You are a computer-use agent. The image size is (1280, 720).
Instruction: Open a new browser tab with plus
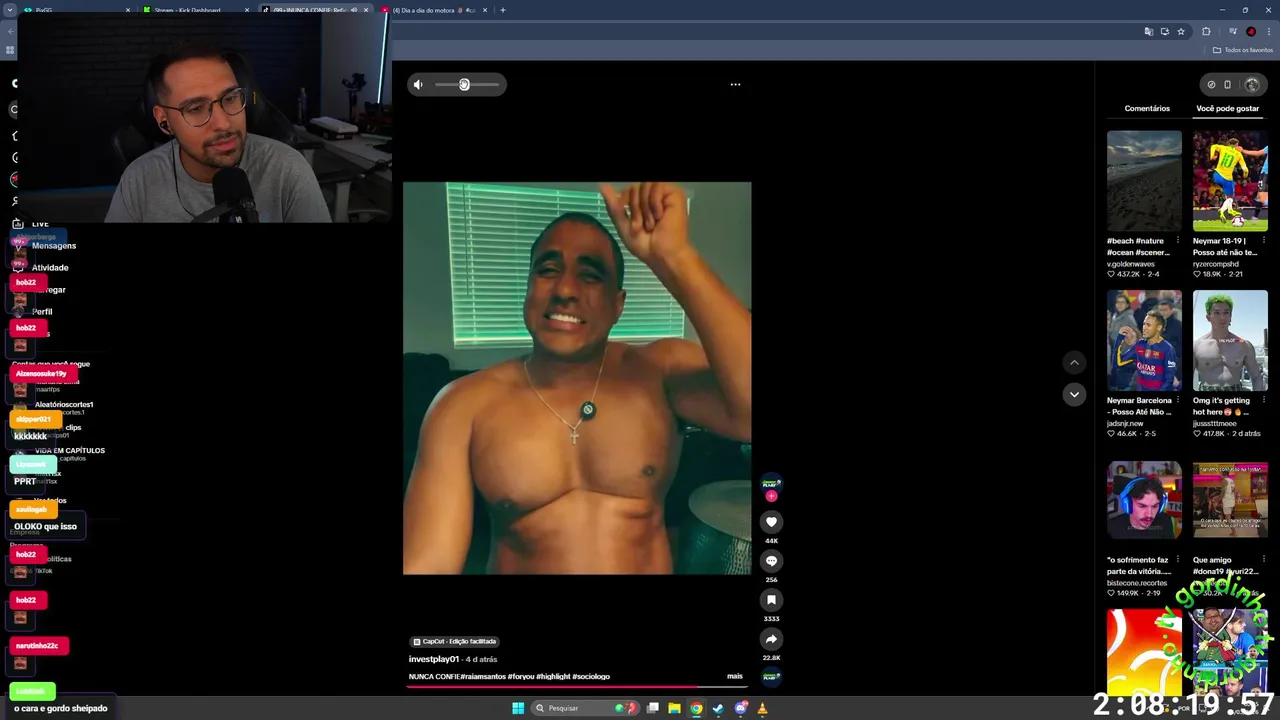pos(503,10)
